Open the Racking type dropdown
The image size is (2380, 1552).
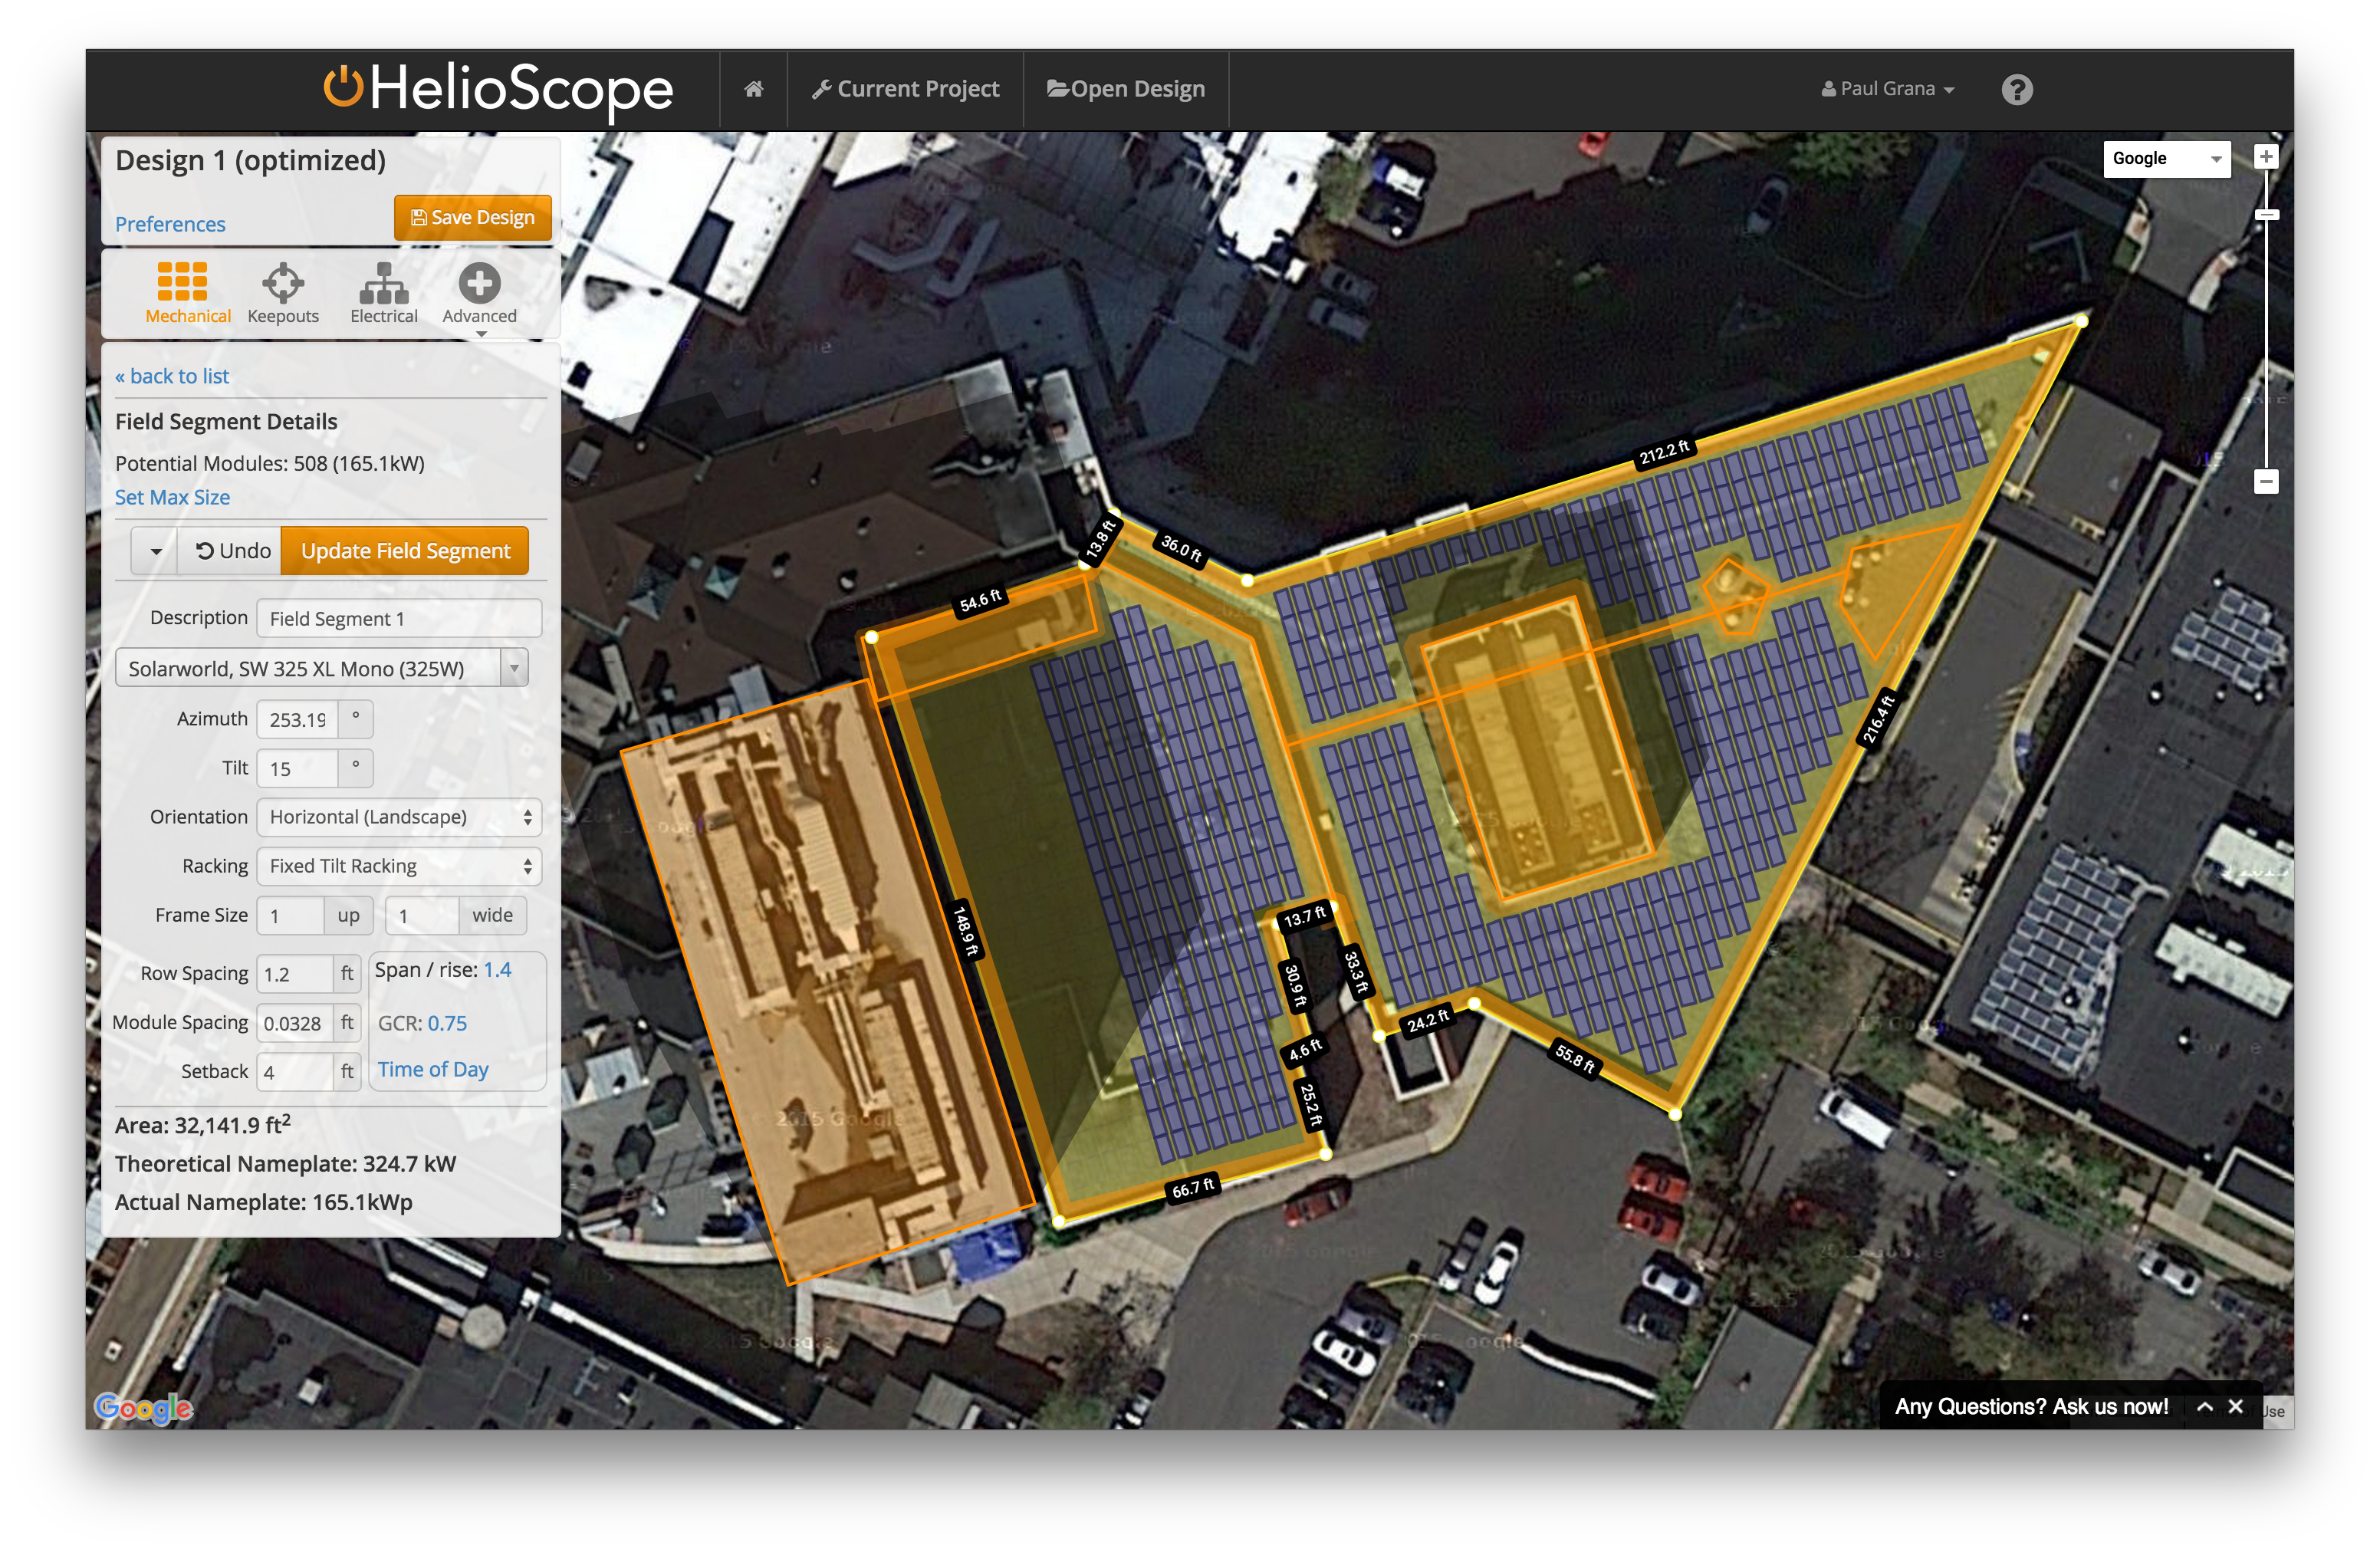(x=398, y=866)
